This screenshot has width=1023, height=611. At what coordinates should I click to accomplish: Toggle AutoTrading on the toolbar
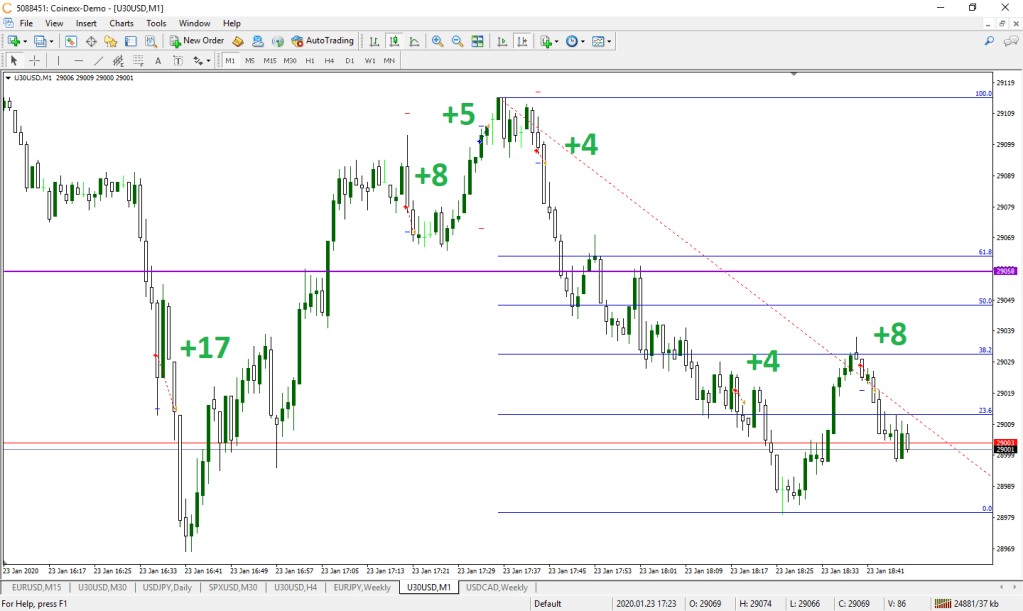pos(322,41)
